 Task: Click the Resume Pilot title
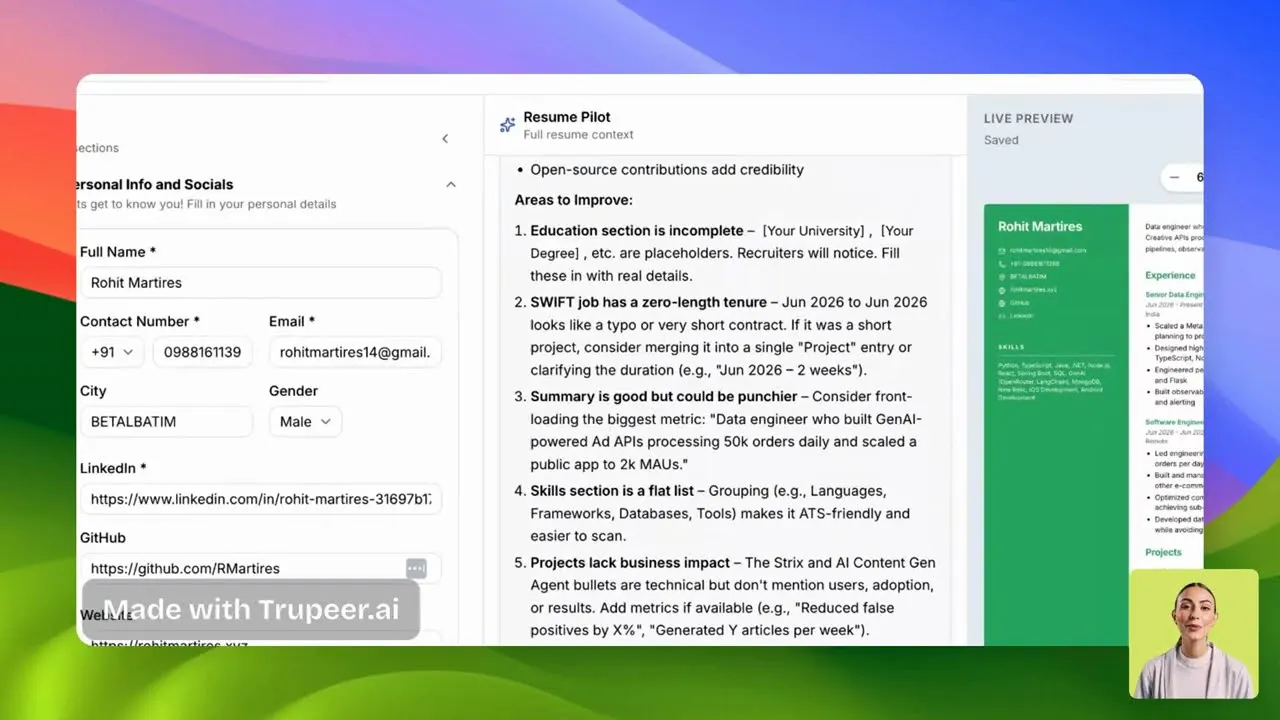click(x=567, y=117)
